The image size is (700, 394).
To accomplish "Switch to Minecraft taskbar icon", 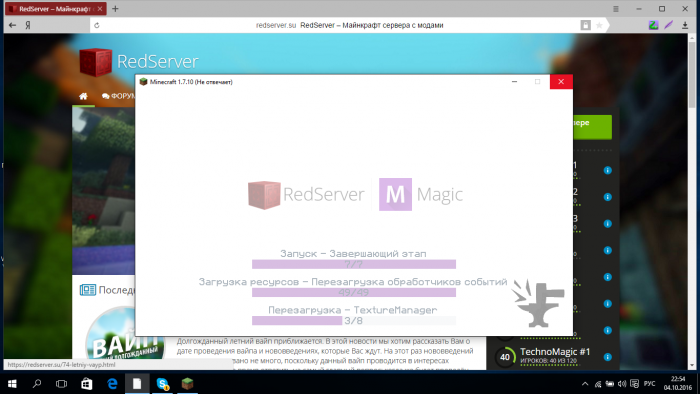I will click(x=188, y=384).
